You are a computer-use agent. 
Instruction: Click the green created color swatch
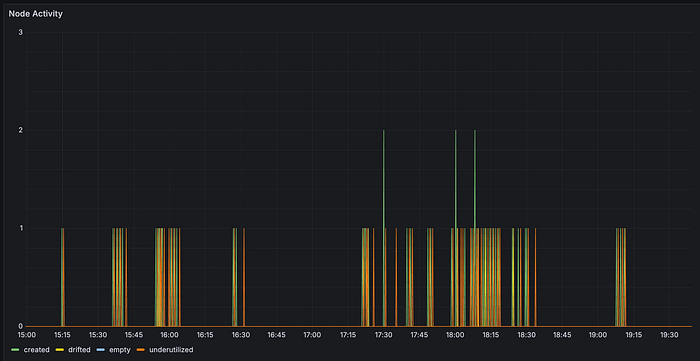[x=16, y=350]
